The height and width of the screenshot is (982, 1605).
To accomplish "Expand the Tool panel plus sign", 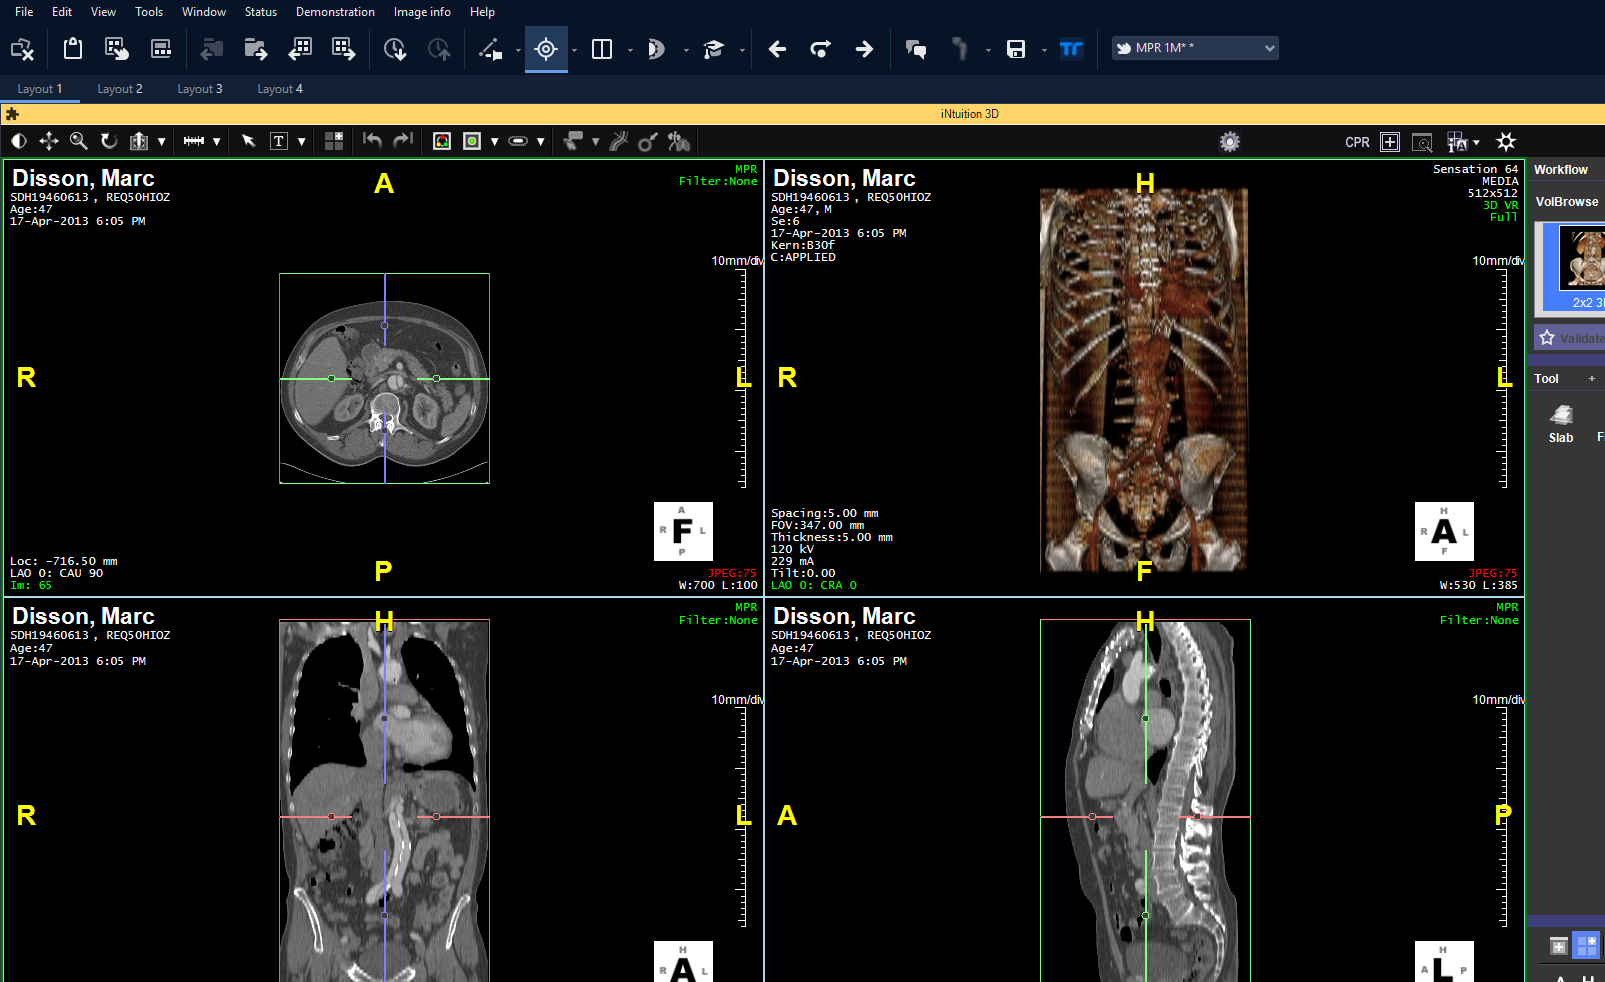I will click(1591, 379).
